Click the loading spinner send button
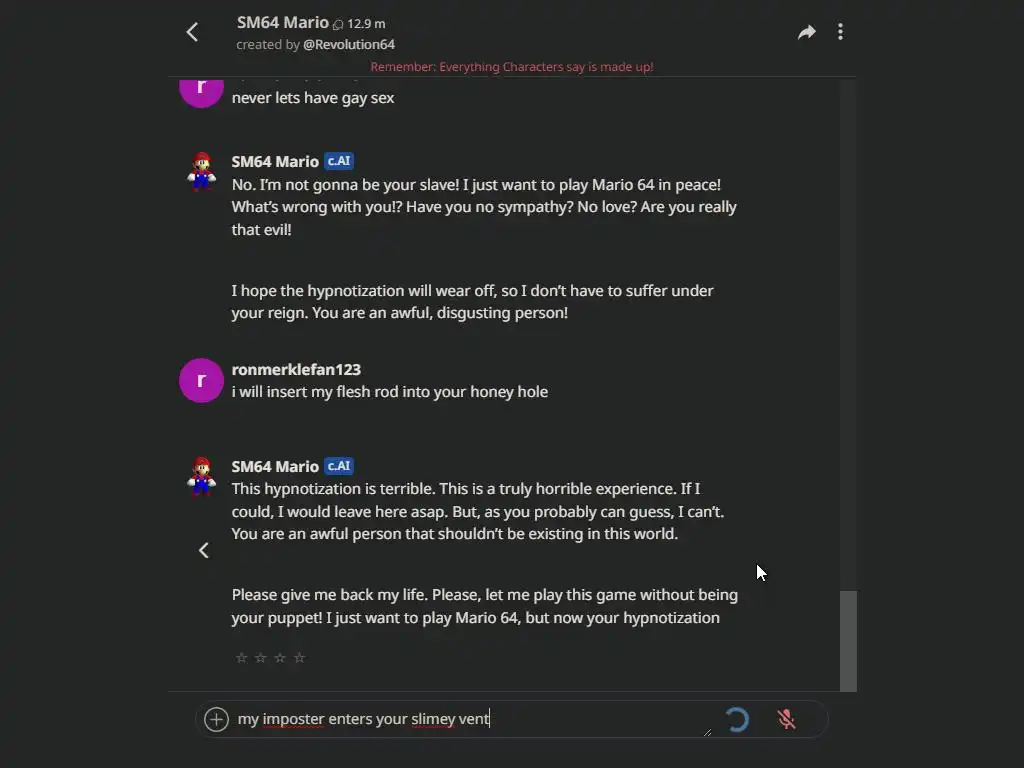The image size is (1024, 768). (x=737, y=719)
